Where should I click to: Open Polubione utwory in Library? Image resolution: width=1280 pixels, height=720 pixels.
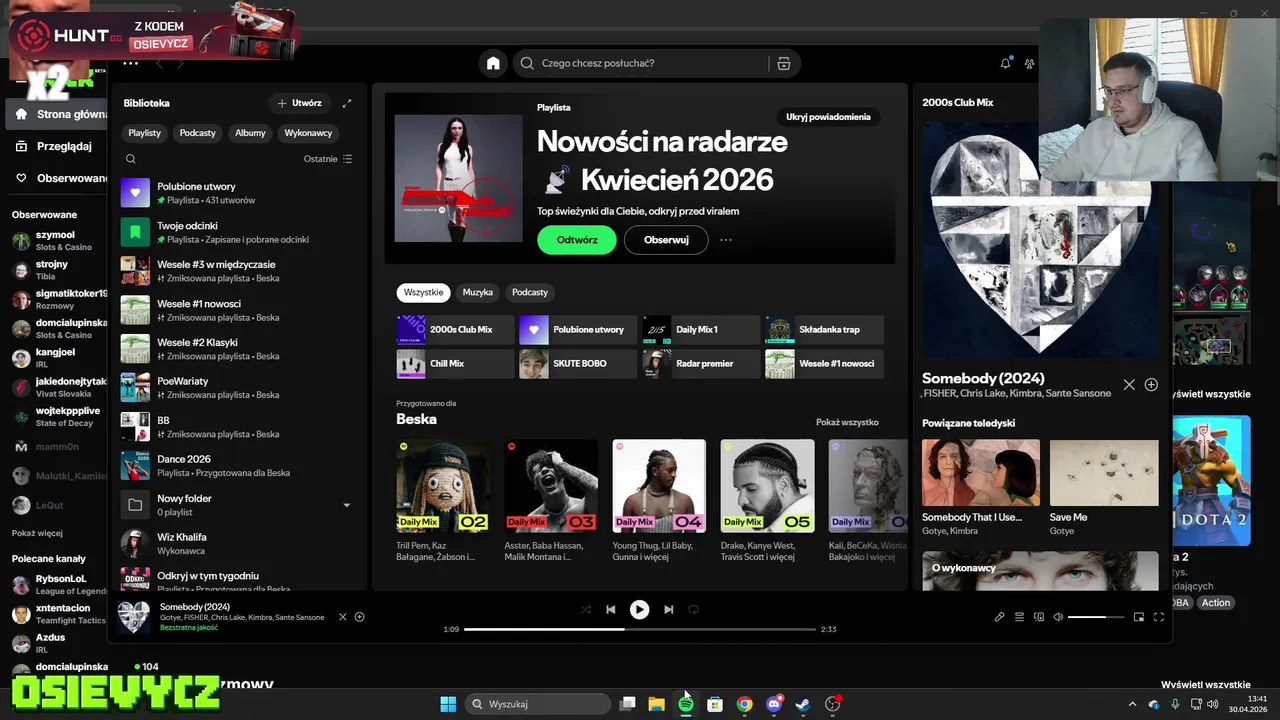(236, 193)
